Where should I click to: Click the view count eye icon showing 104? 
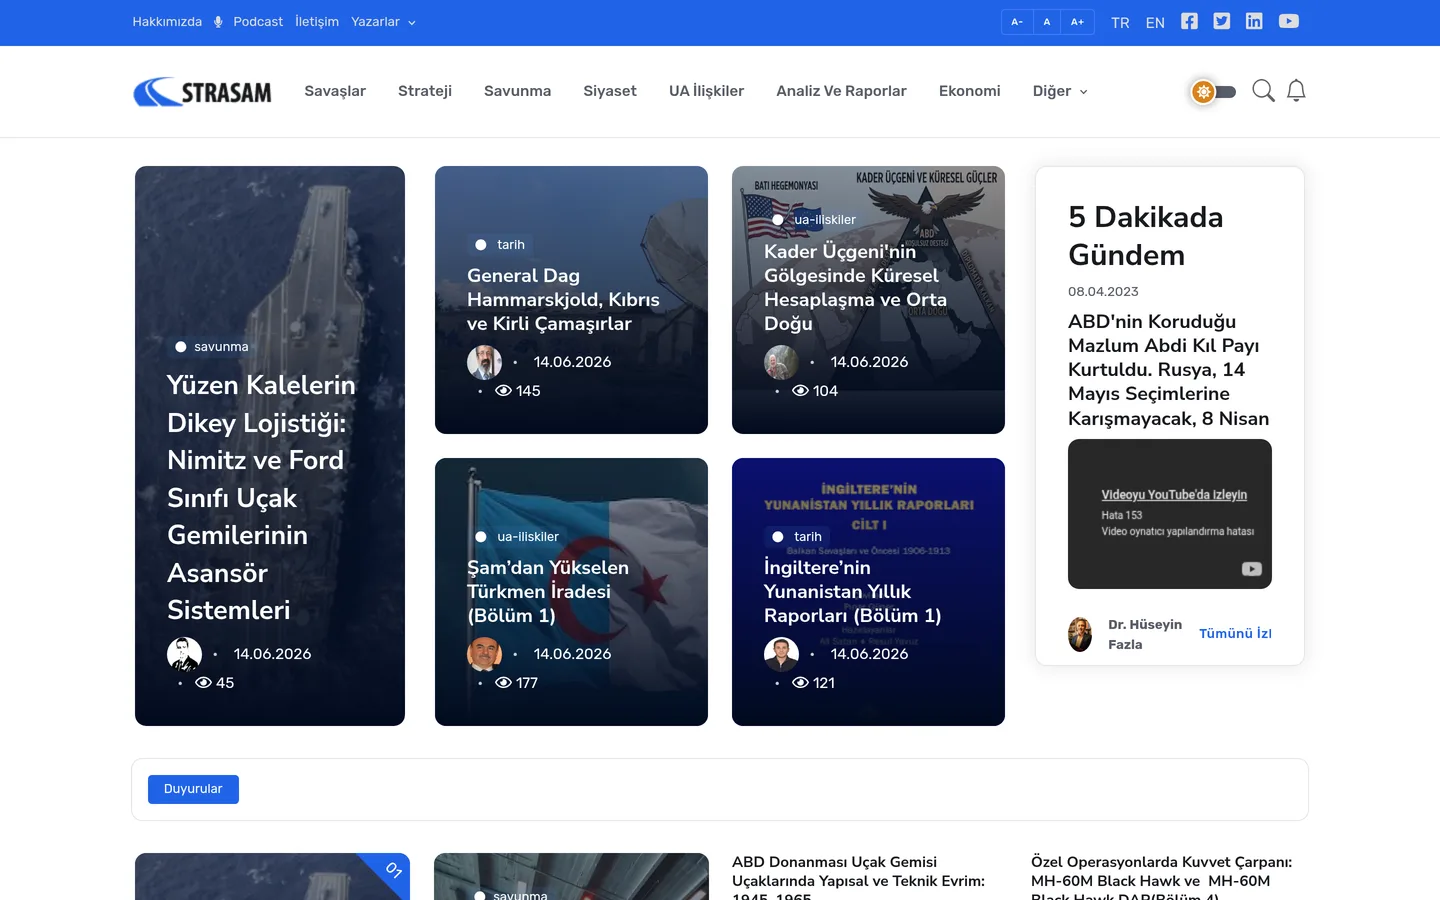click(x=801, y=391)
